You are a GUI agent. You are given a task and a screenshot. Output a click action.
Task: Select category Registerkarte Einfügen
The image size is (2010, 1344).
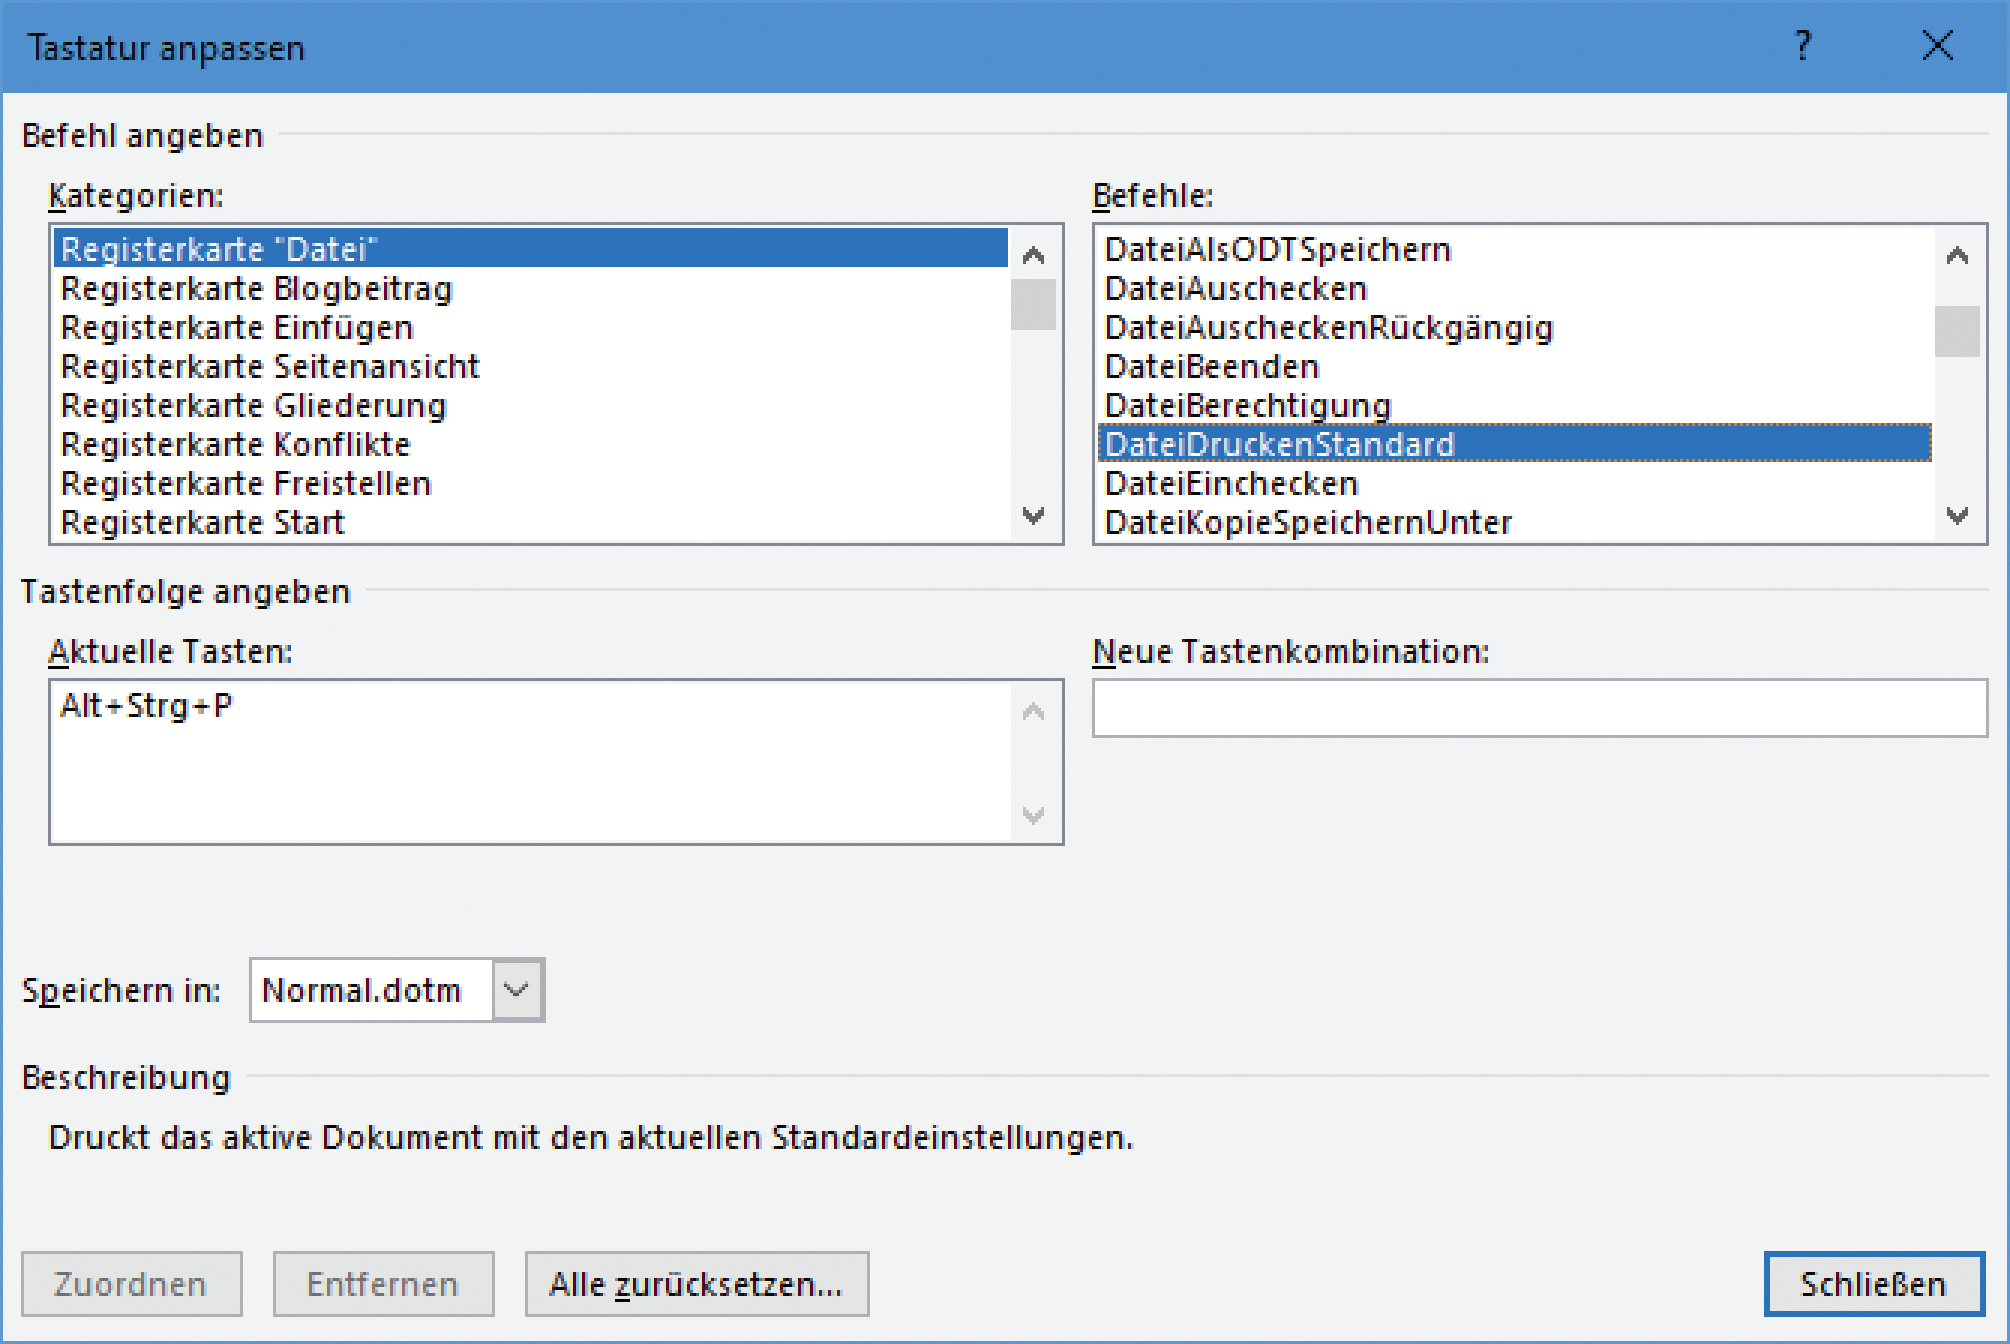(237, 328)
